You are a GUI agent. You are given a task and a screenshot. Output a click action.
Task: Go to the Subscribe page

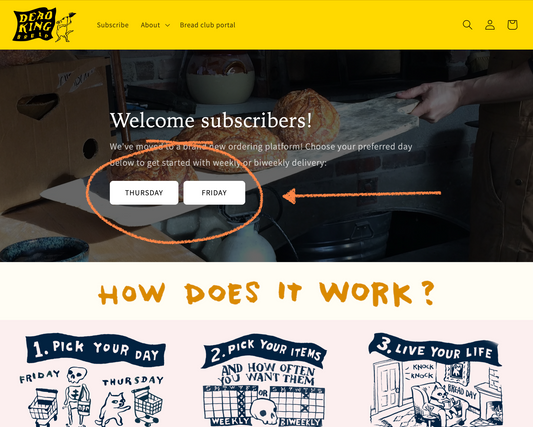coord(113,25)
